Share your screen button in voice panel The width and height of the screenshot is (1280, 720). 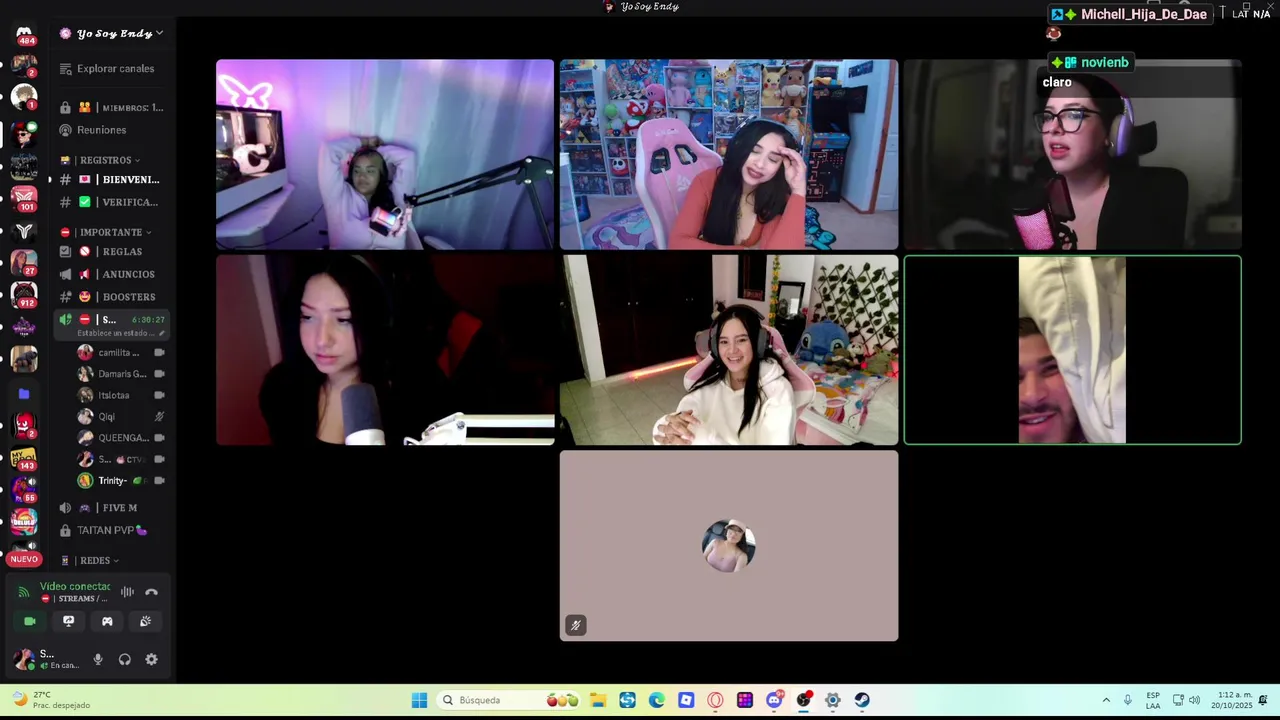(x=68, y=621)
